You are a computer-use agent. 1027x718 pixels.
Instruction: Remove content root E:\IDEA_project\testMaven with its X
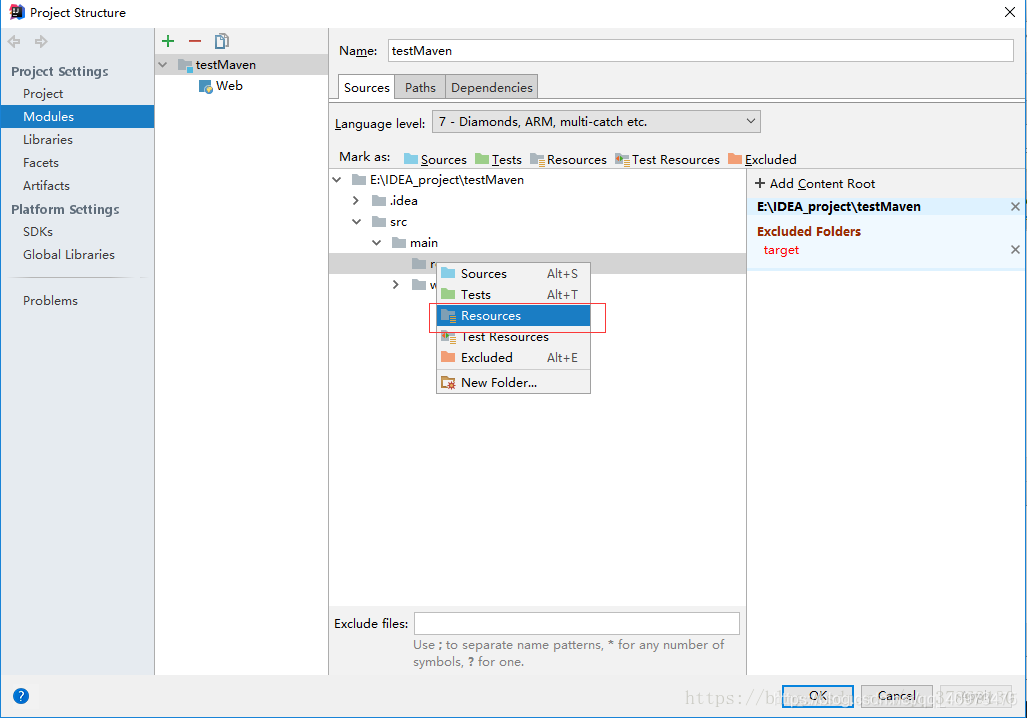pyautogui.click(x=1015, y=206)
